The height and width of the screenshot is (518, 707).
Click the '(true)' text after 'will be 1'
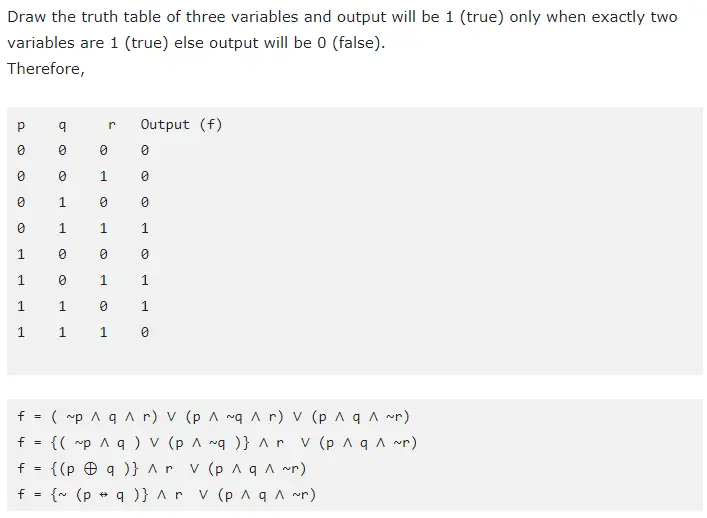(486, 17)
